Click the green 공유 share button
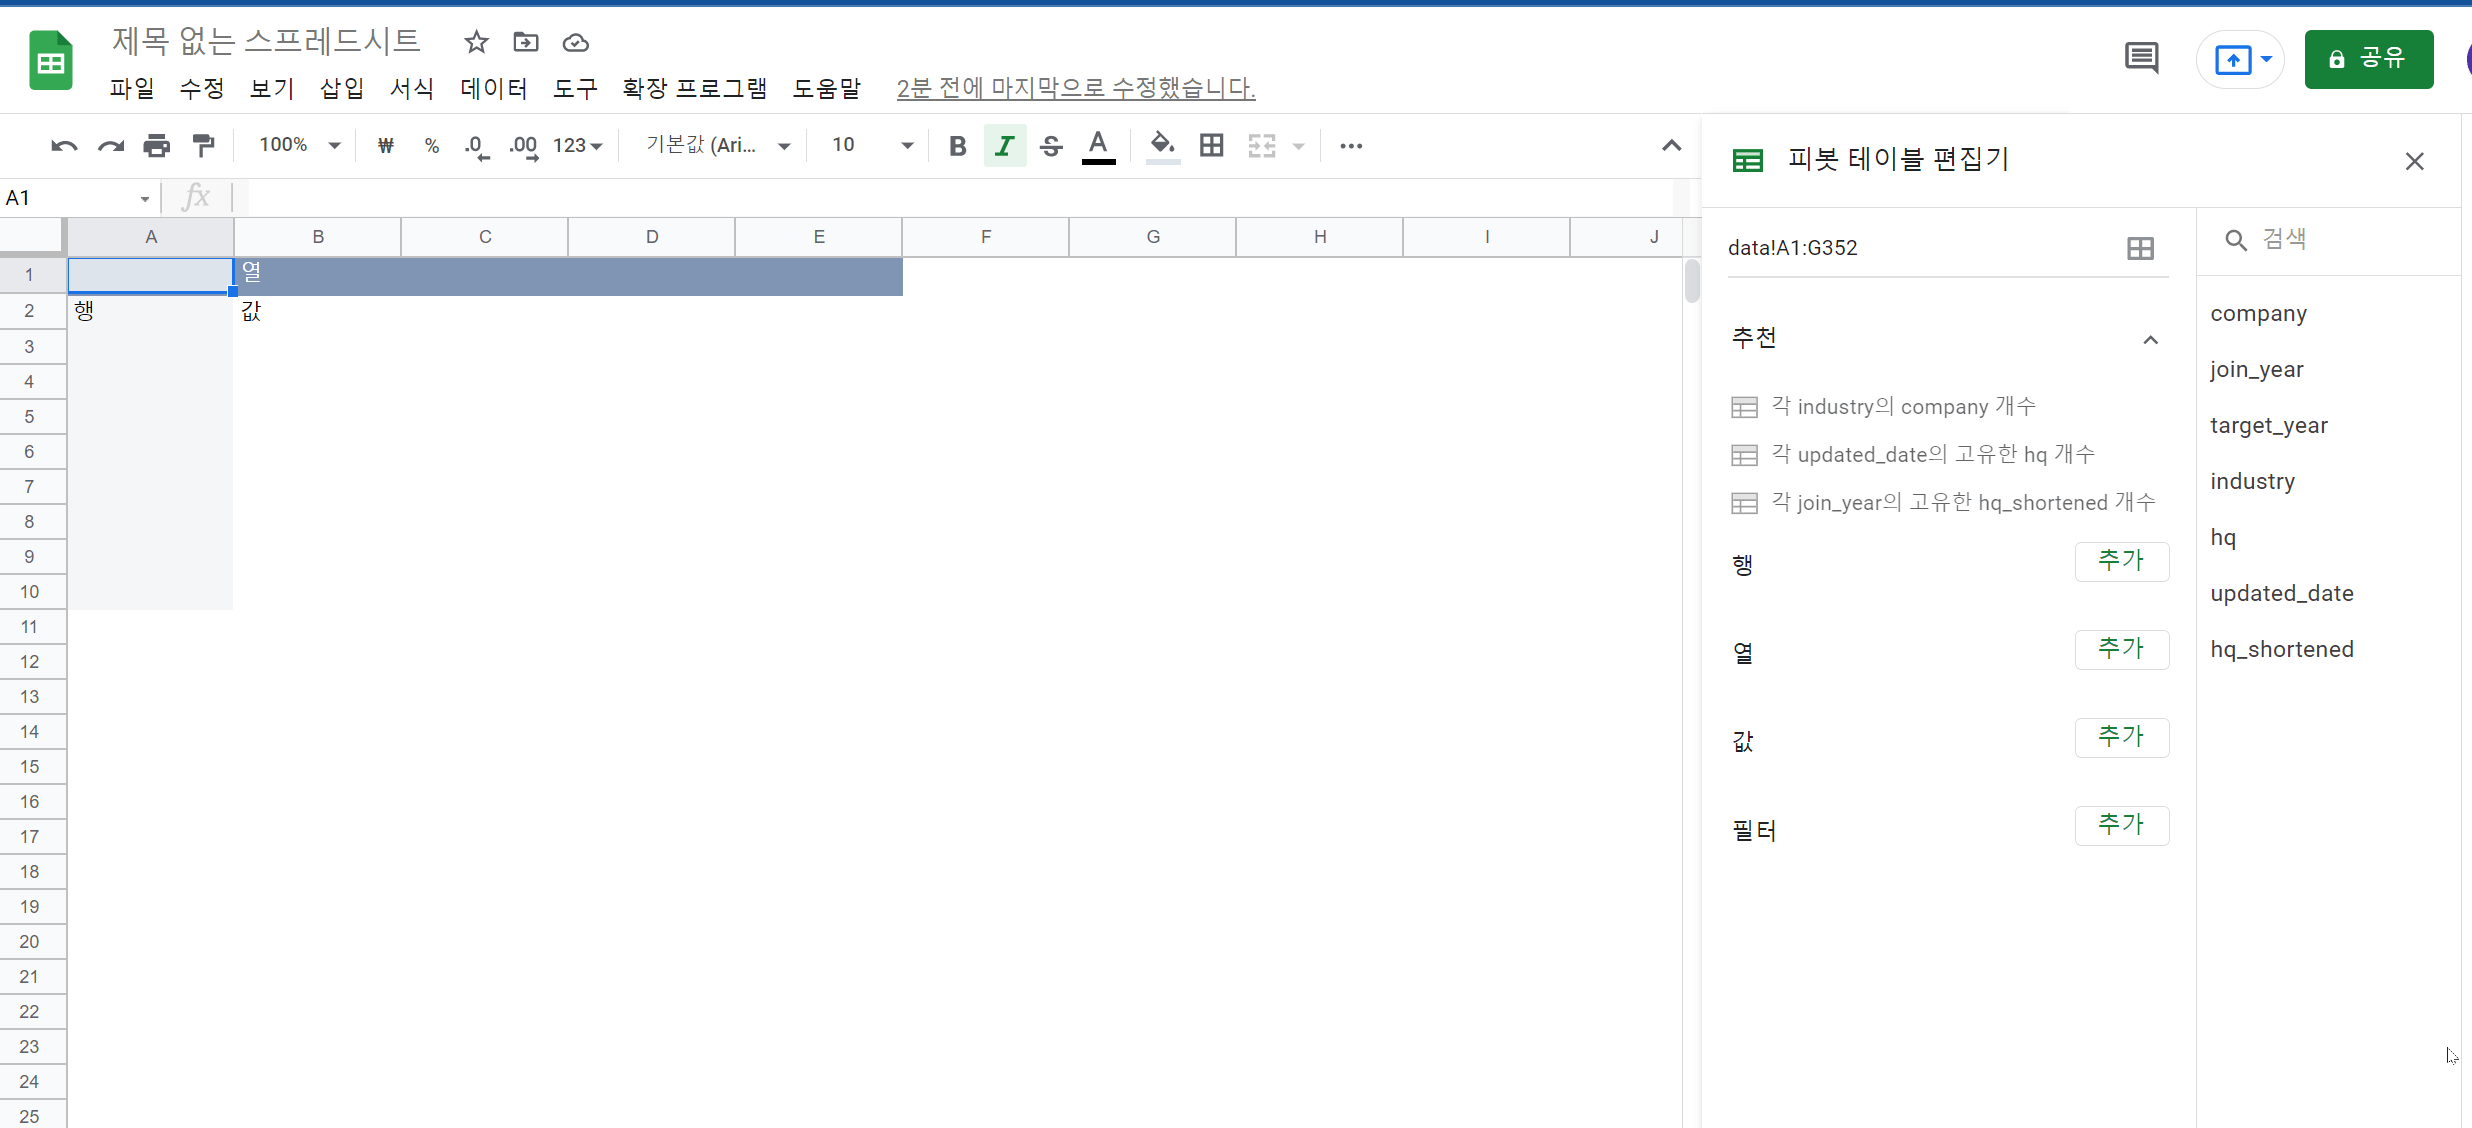Viewport: 2472px width, 1128px height. pos(2368,59)
